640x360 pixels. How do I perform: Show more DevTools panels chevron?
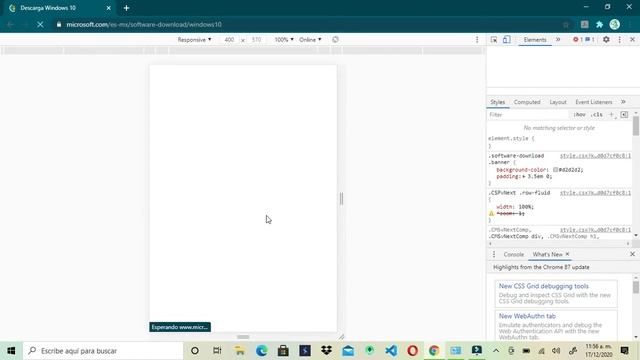(x=558, y=40)
